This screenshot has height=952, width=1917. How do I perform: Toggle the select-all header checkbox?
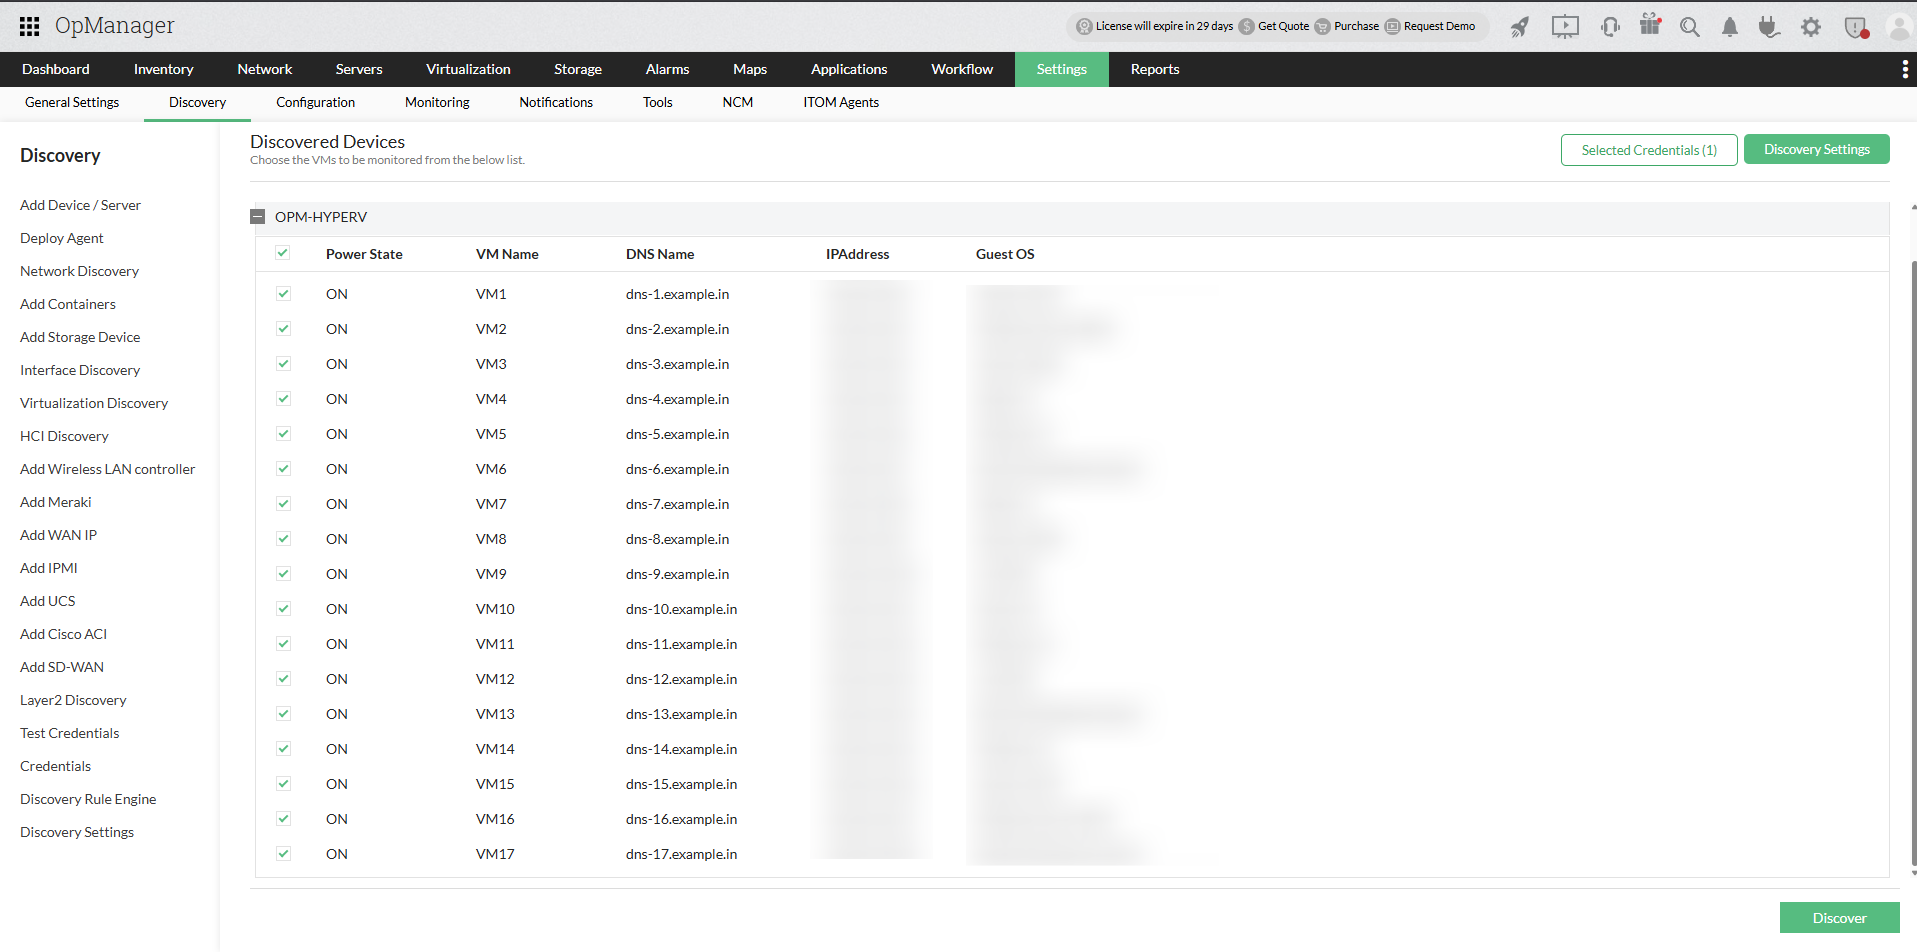tap(283, 253)
